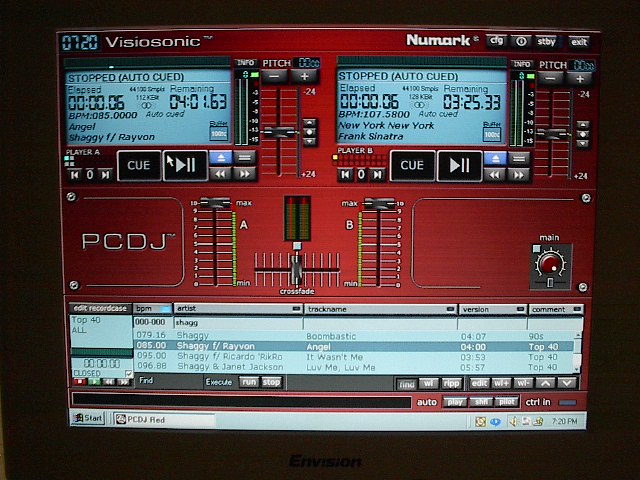Open the INFO panel for Player B
Image resolution: width=640 pixels, height=480 pixels.
click(x=522, y=64)
